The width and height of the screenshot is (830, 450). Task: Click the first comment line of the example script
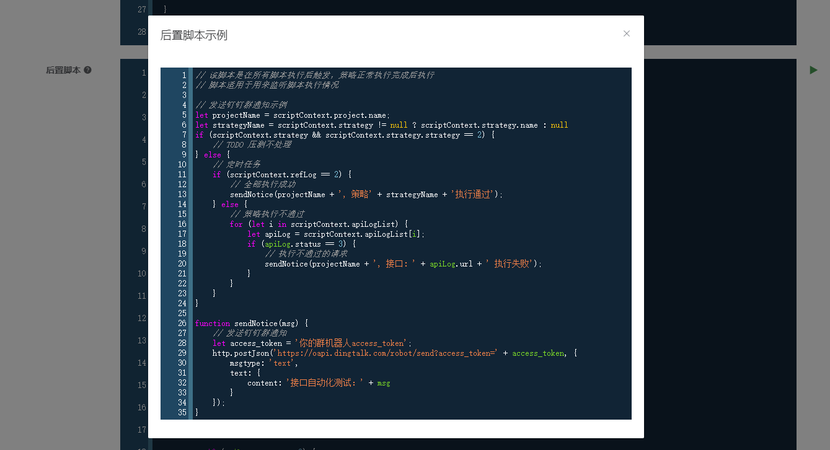pyautogui.click(x=314, y=75)
